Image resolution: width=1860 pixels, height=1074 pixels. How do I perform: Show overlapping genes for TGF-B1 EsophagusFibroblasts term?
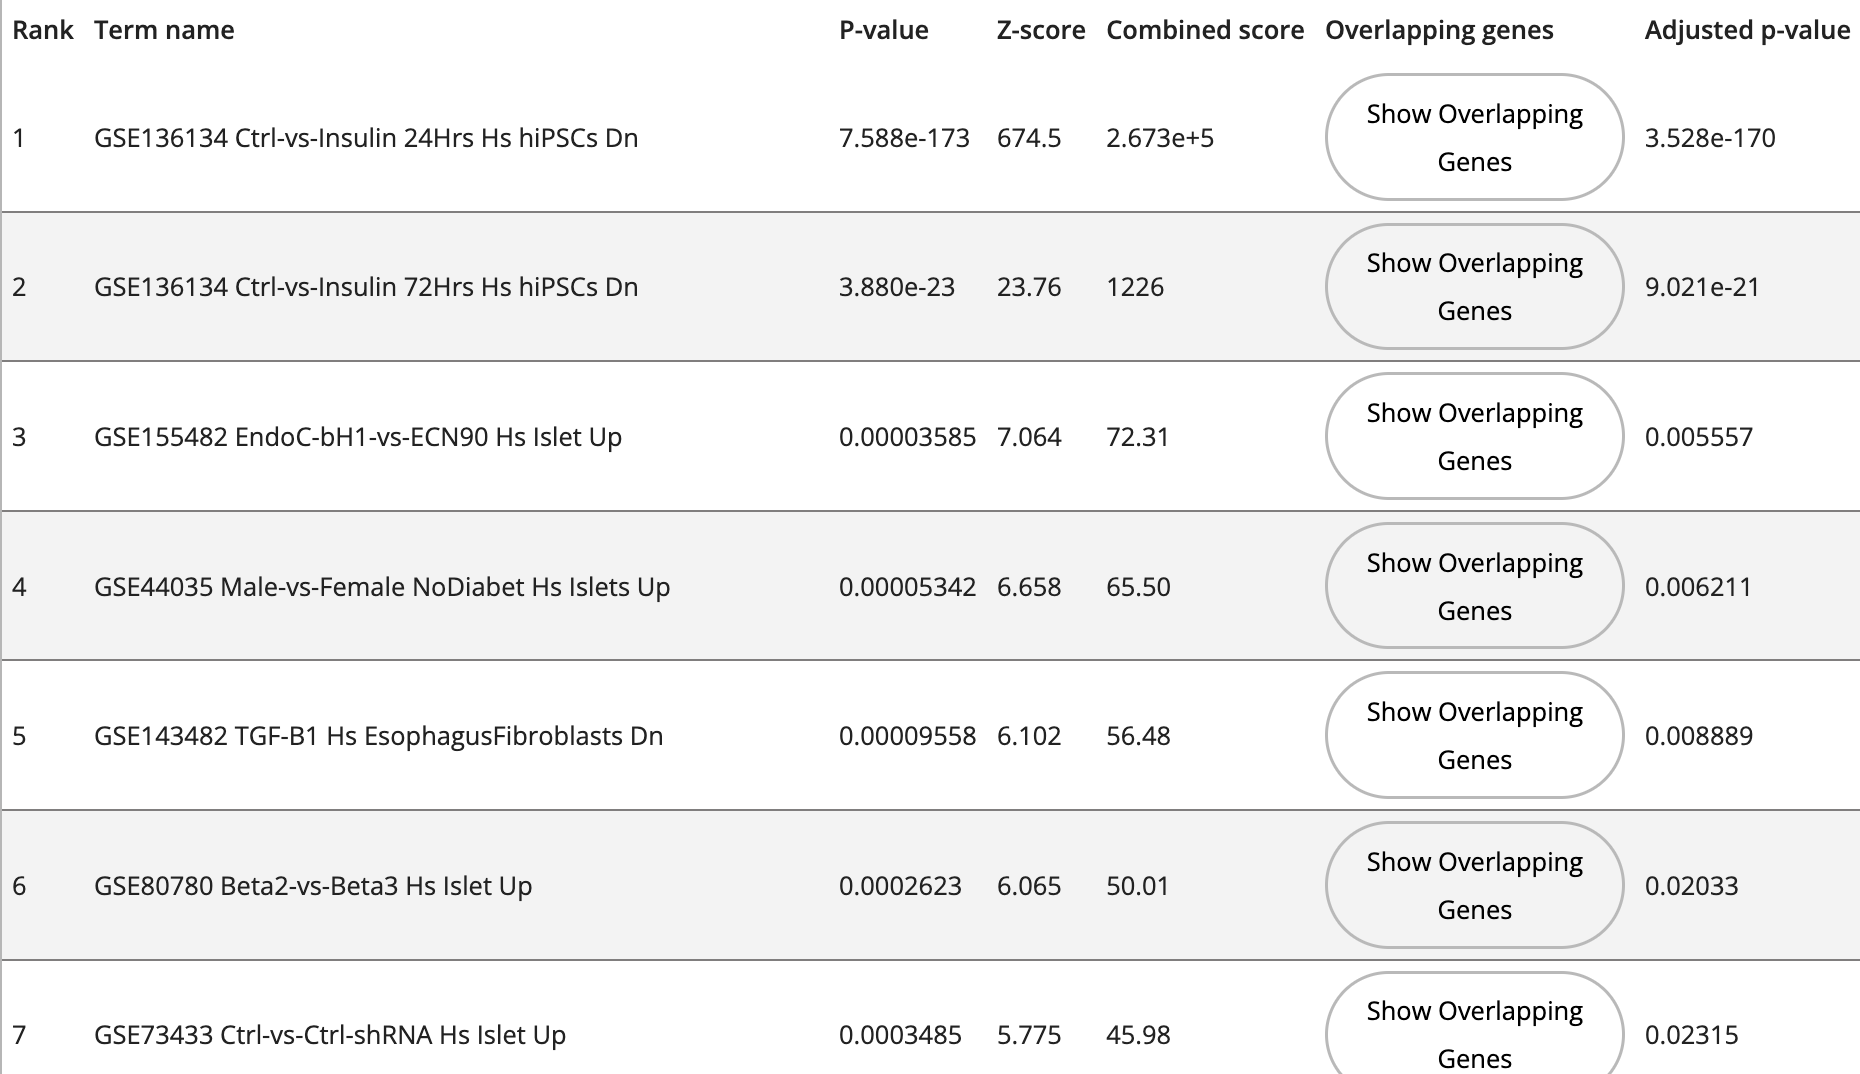(x=1474, y=735)
